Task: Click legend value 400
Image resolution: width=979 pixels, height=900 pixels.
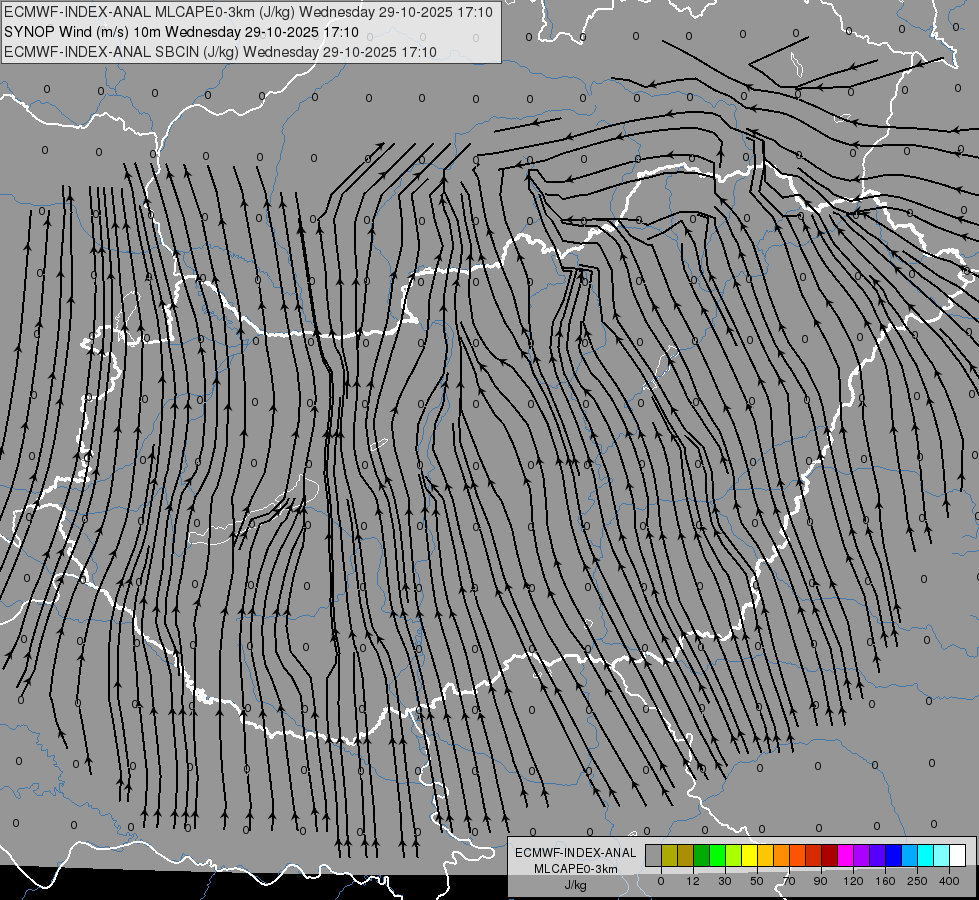Action: [949, 881]
